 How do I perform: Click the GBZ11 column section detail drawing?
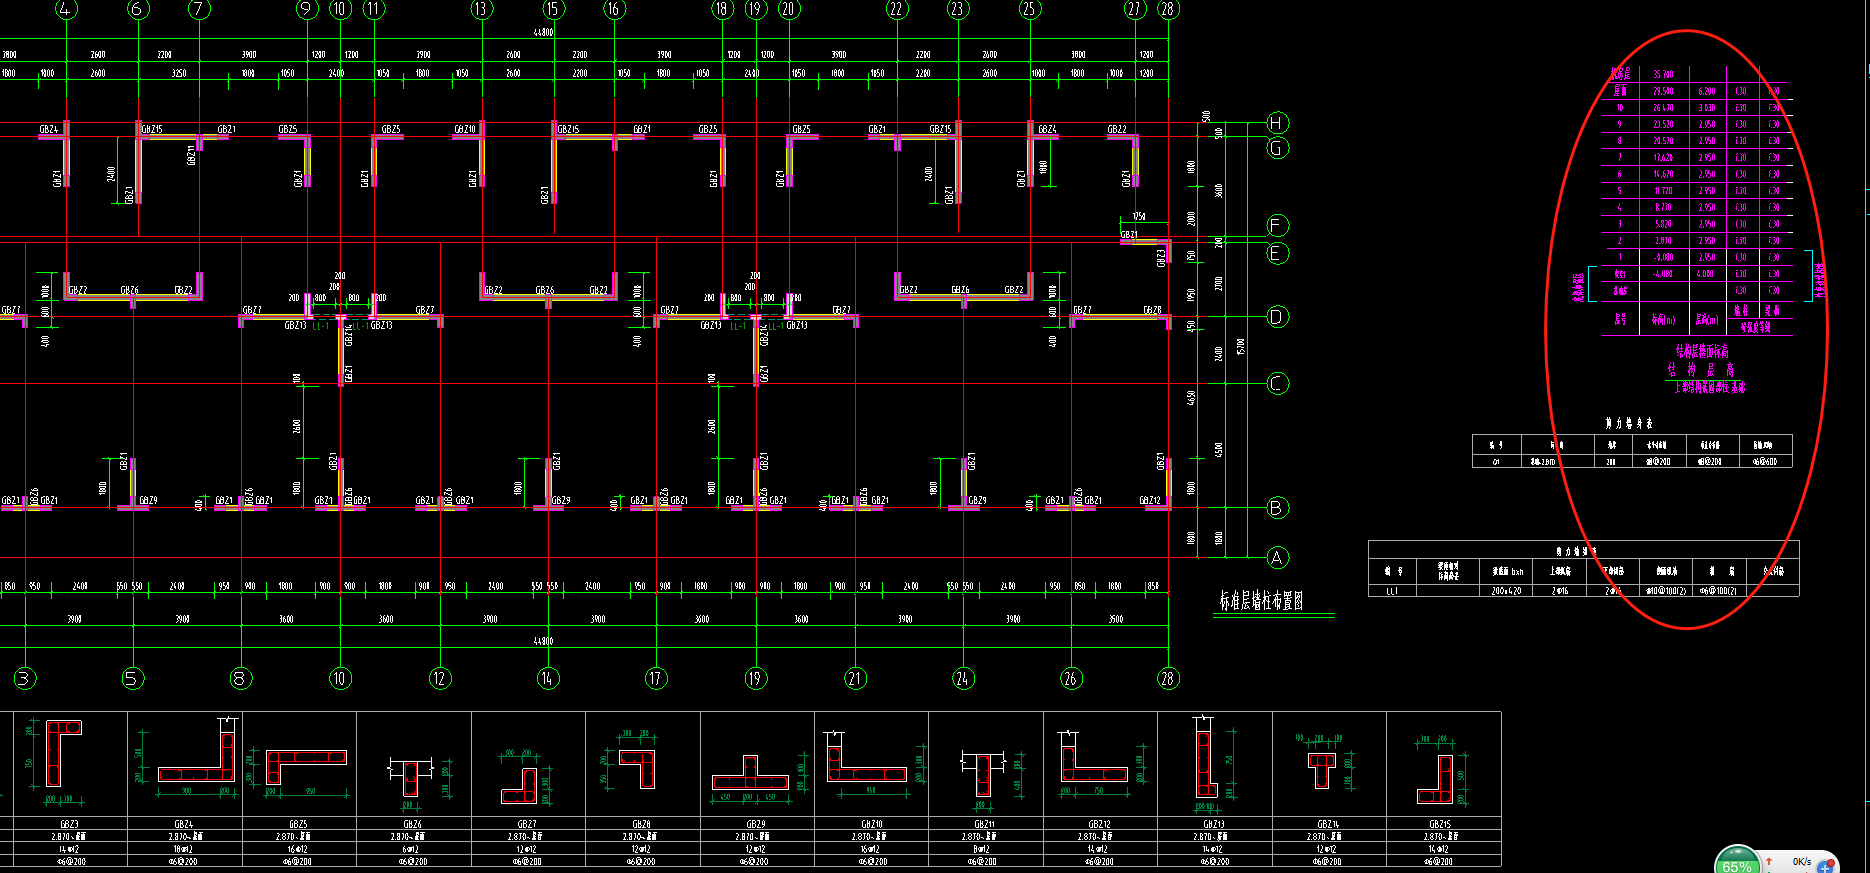(984, 775)
